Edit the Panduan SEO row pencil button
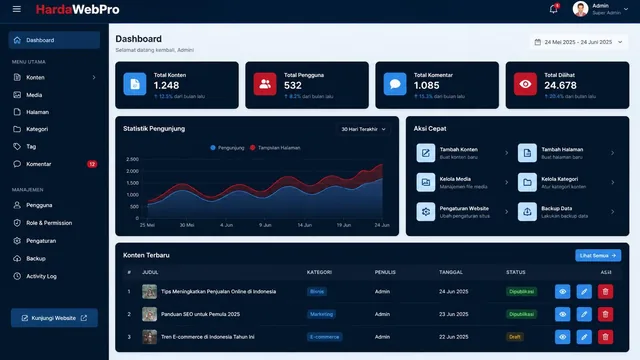Screen dimensions: 640x360 click(584, 314)
